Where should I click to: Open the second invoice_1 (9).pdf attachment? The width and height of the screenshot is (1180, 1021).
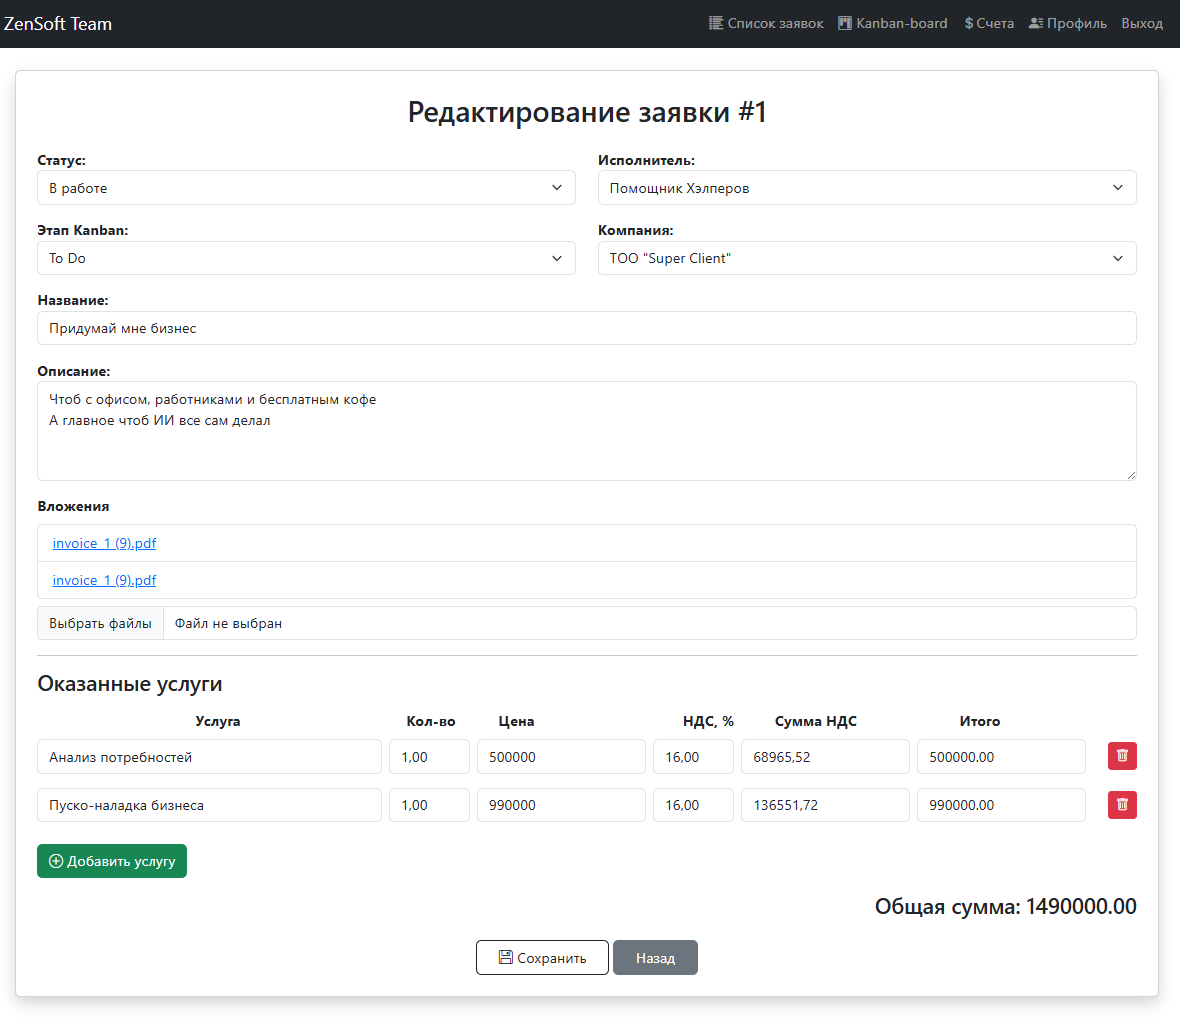(104, 580)
